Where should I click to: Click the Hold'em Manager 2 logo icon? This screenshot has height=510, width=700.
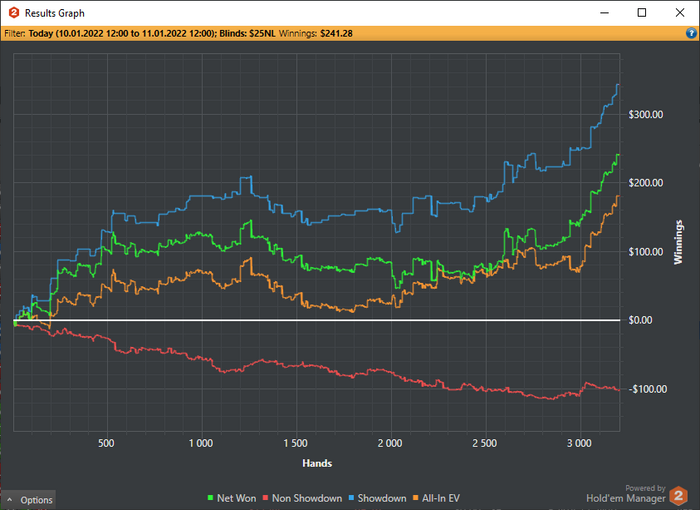click(x=679, y=496)
